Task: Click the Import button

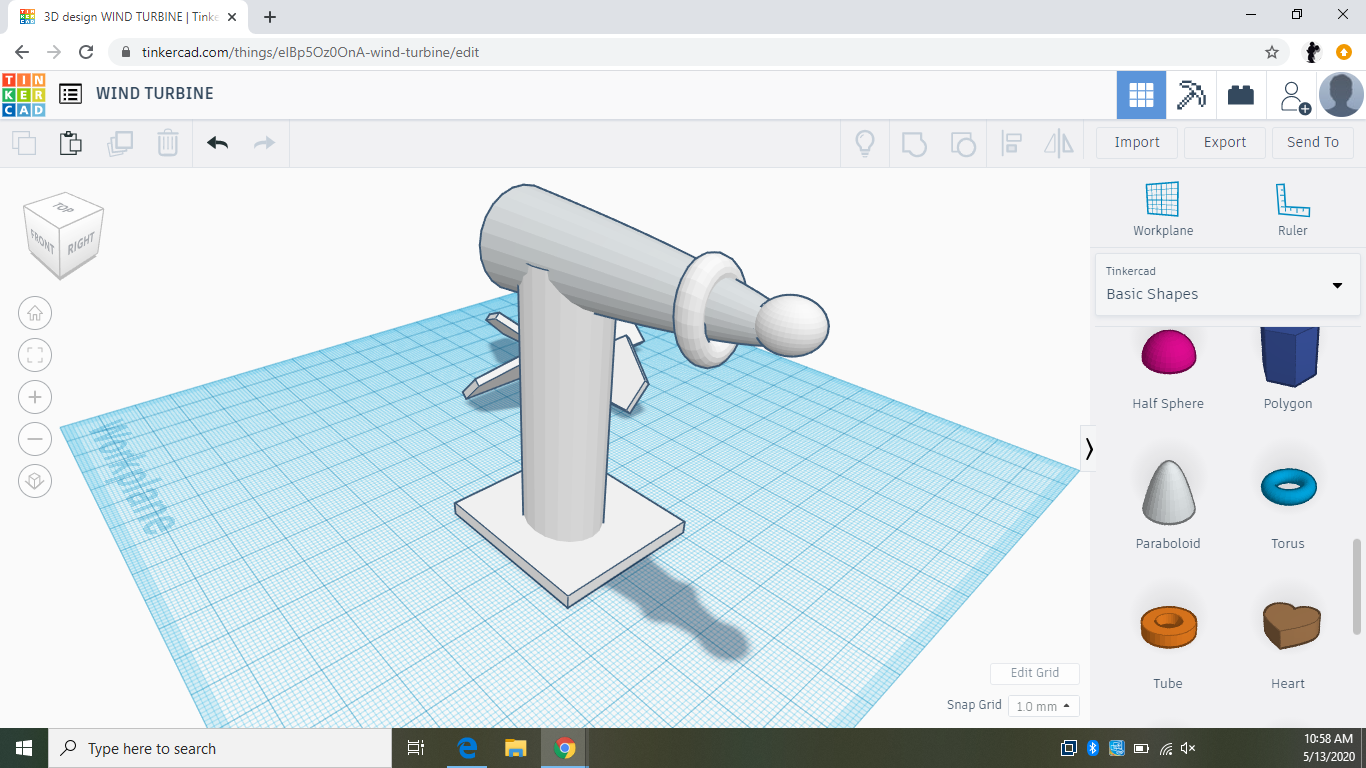Action: [1136, 142]
